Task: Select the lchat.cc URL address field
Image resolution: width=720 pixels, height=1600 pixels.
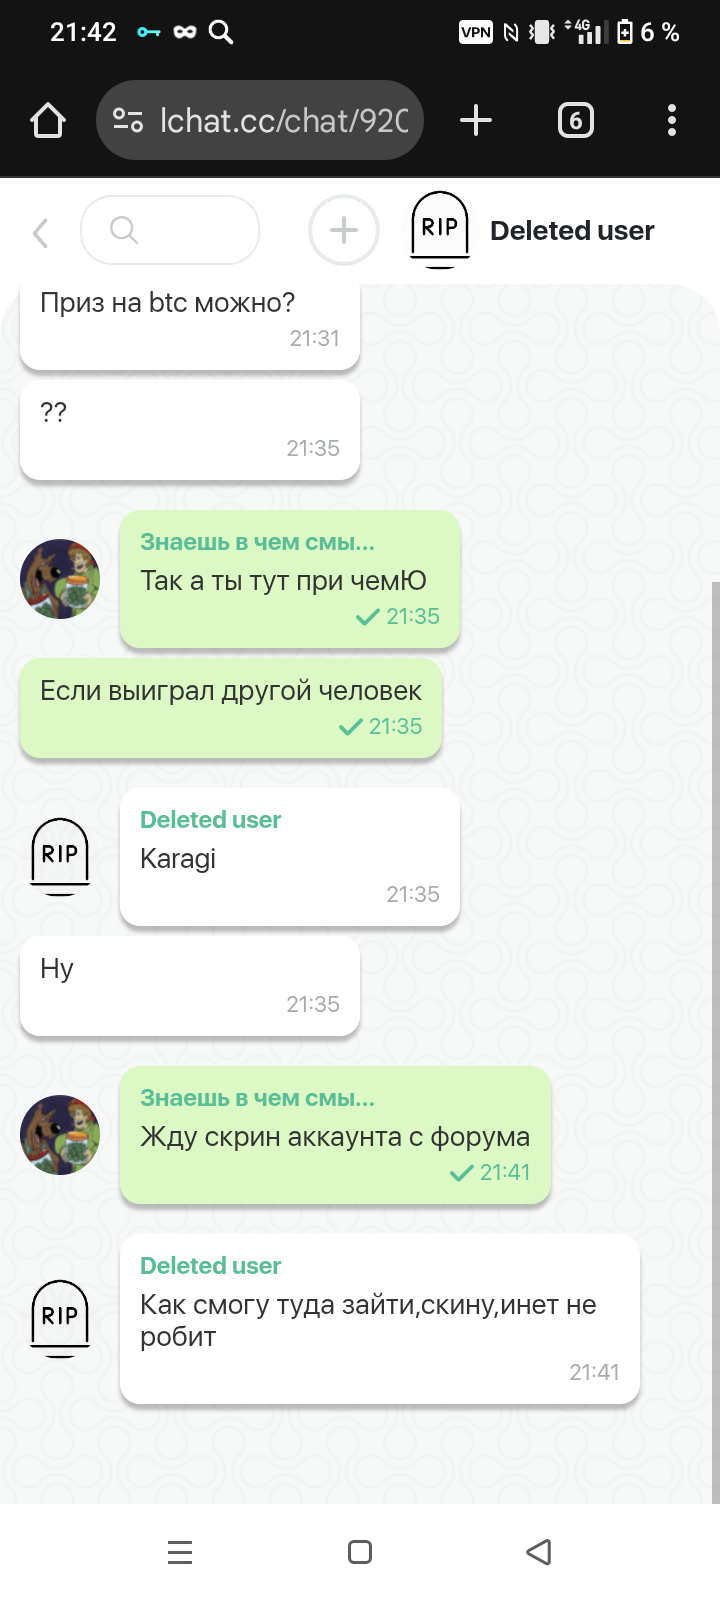Action: click(260, 121)
